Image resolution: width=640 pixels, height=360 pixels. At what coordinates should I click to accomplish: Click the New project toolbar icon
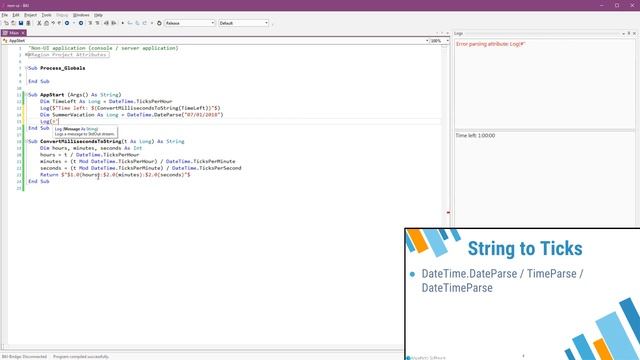(x=6, y=23)
